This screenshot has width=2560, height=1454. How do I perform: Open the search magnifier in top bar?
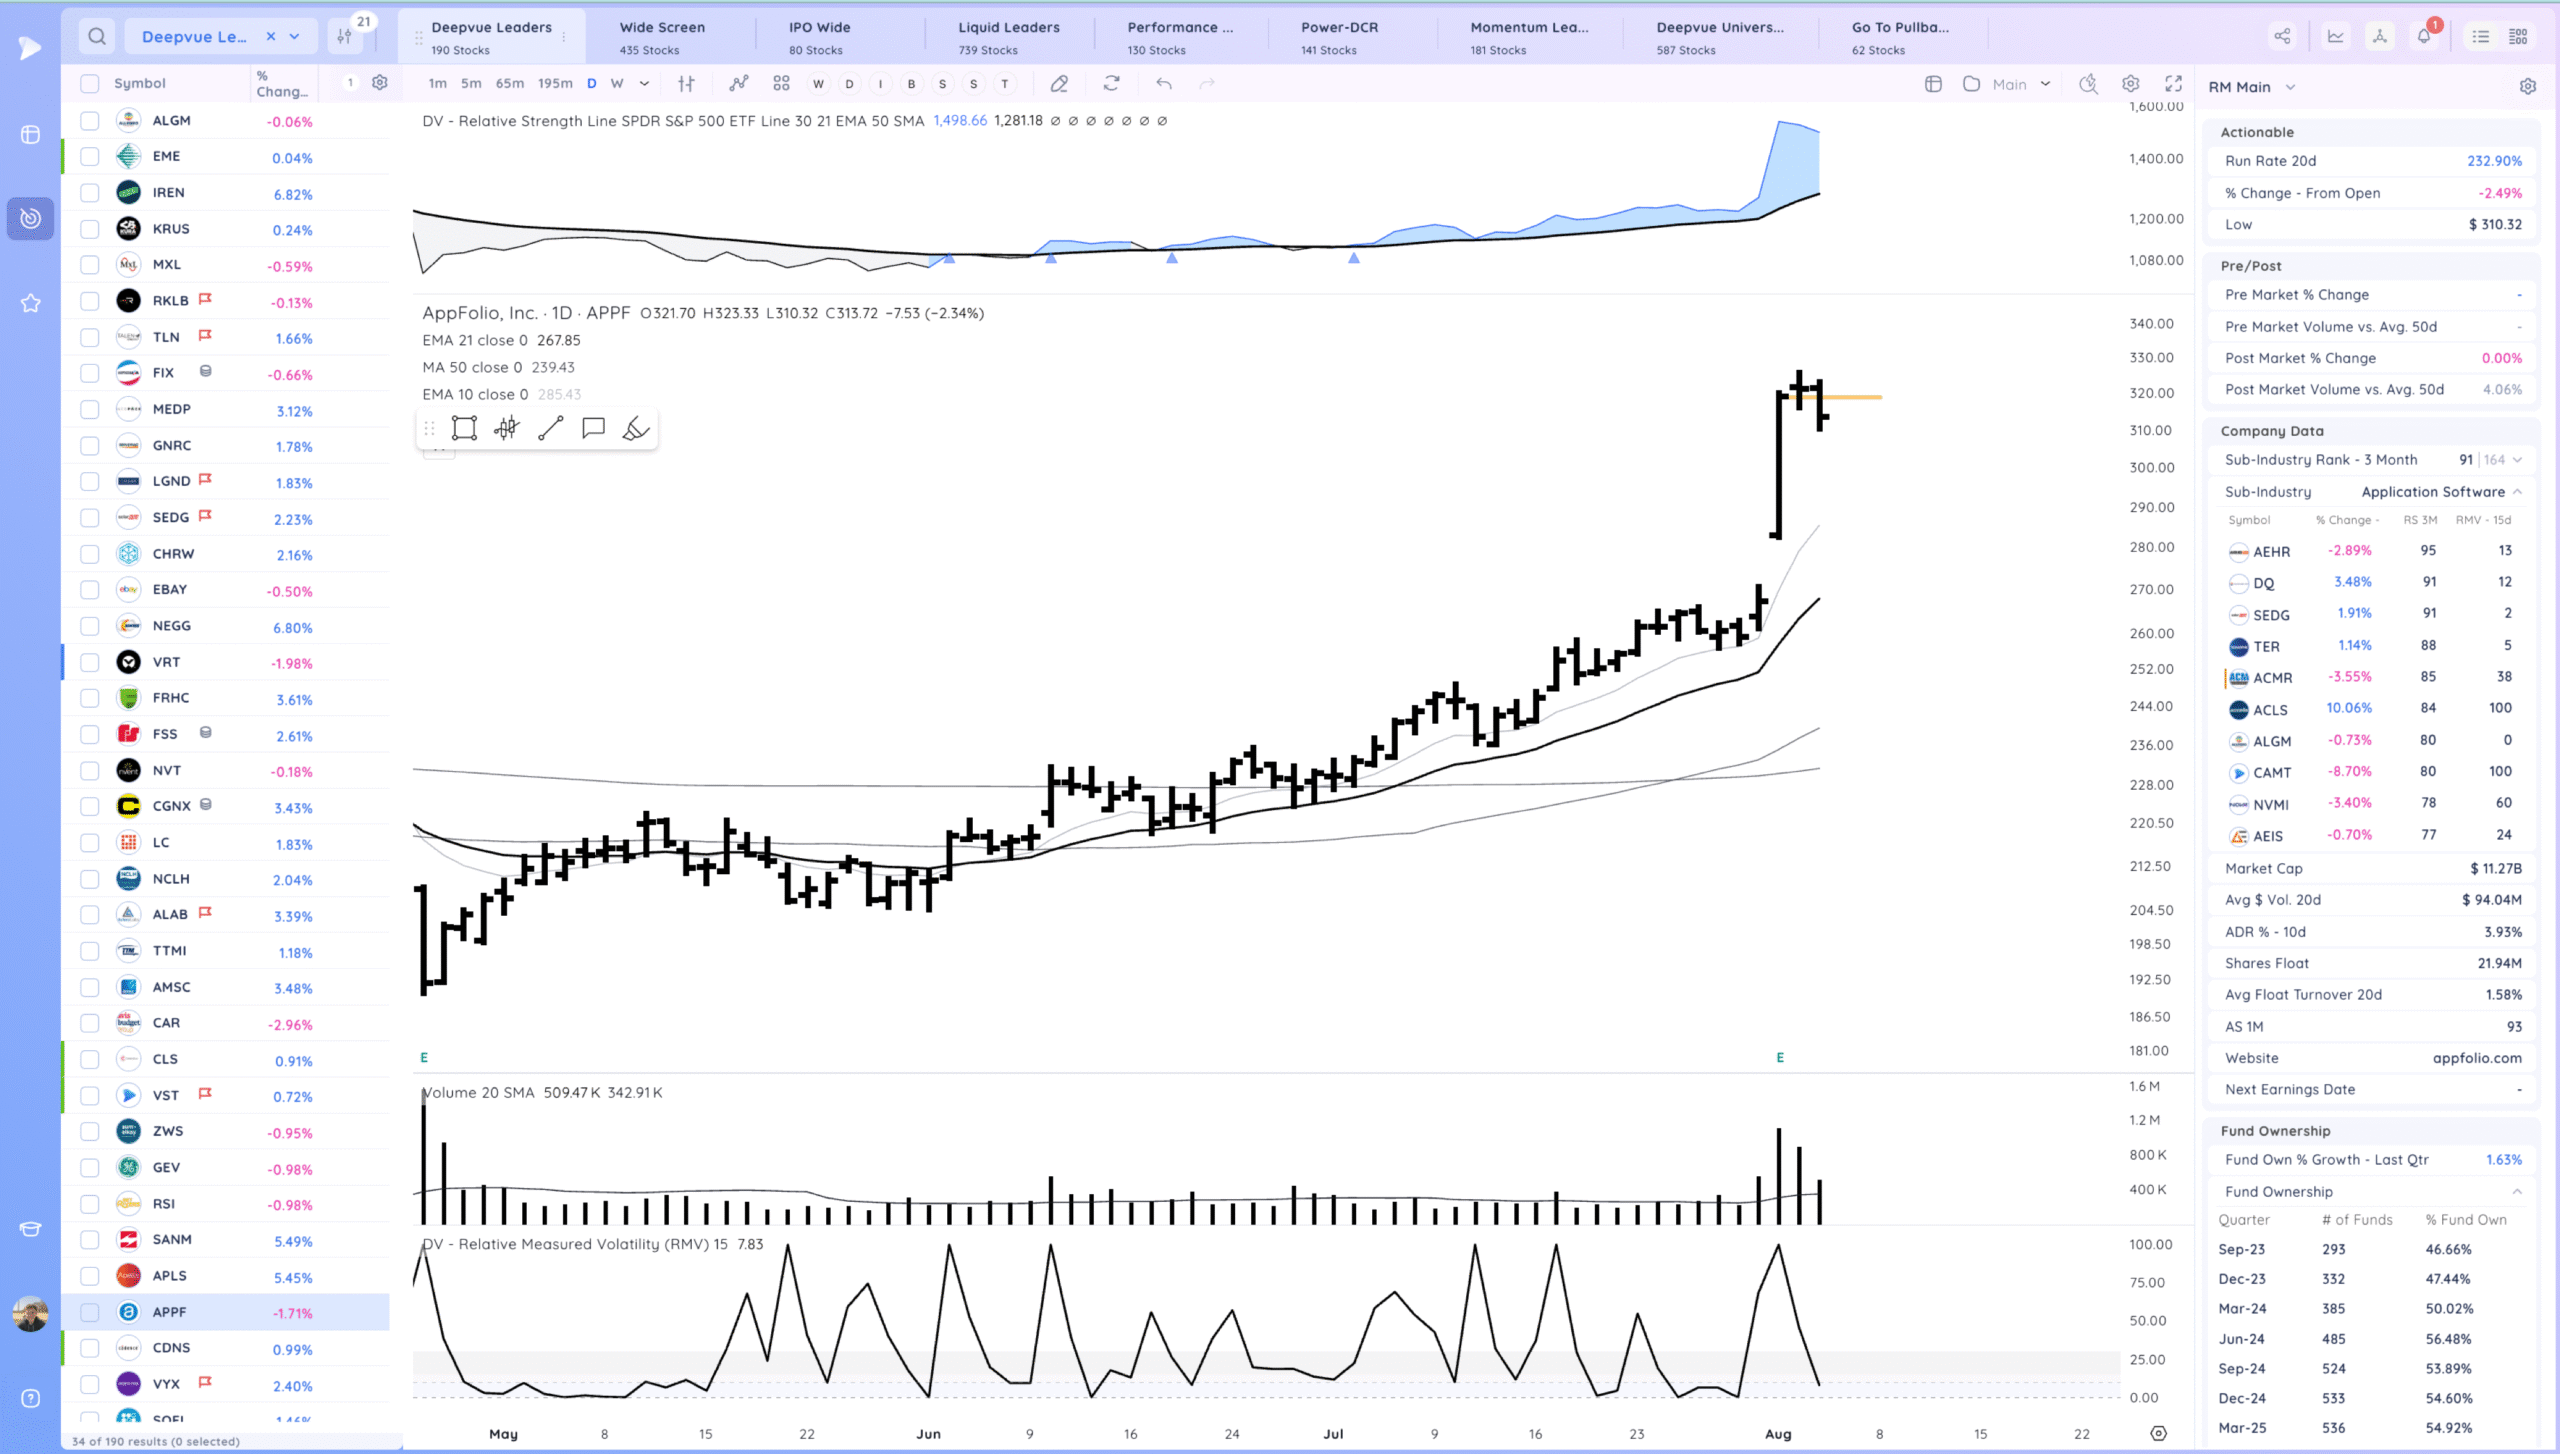click(x=96, y=37)
